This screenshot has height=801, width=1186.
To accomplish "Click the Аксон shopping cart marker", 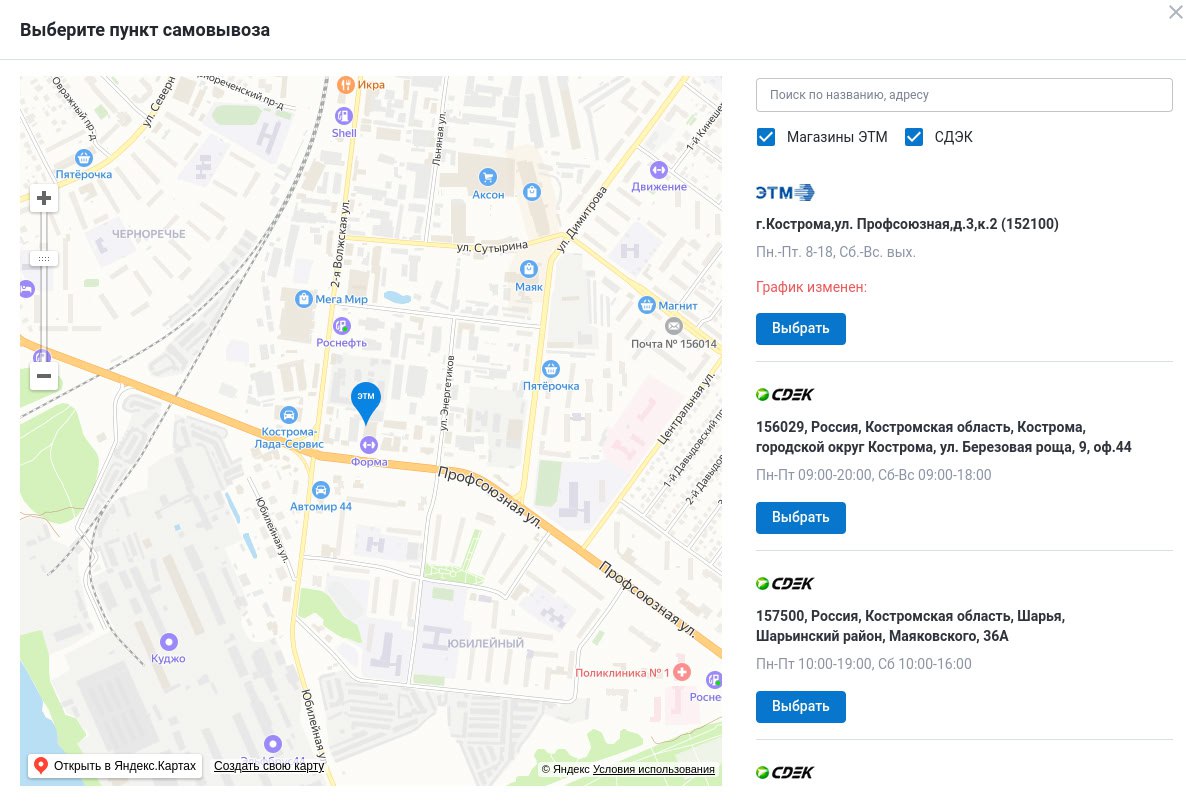I will pos(487,178).
